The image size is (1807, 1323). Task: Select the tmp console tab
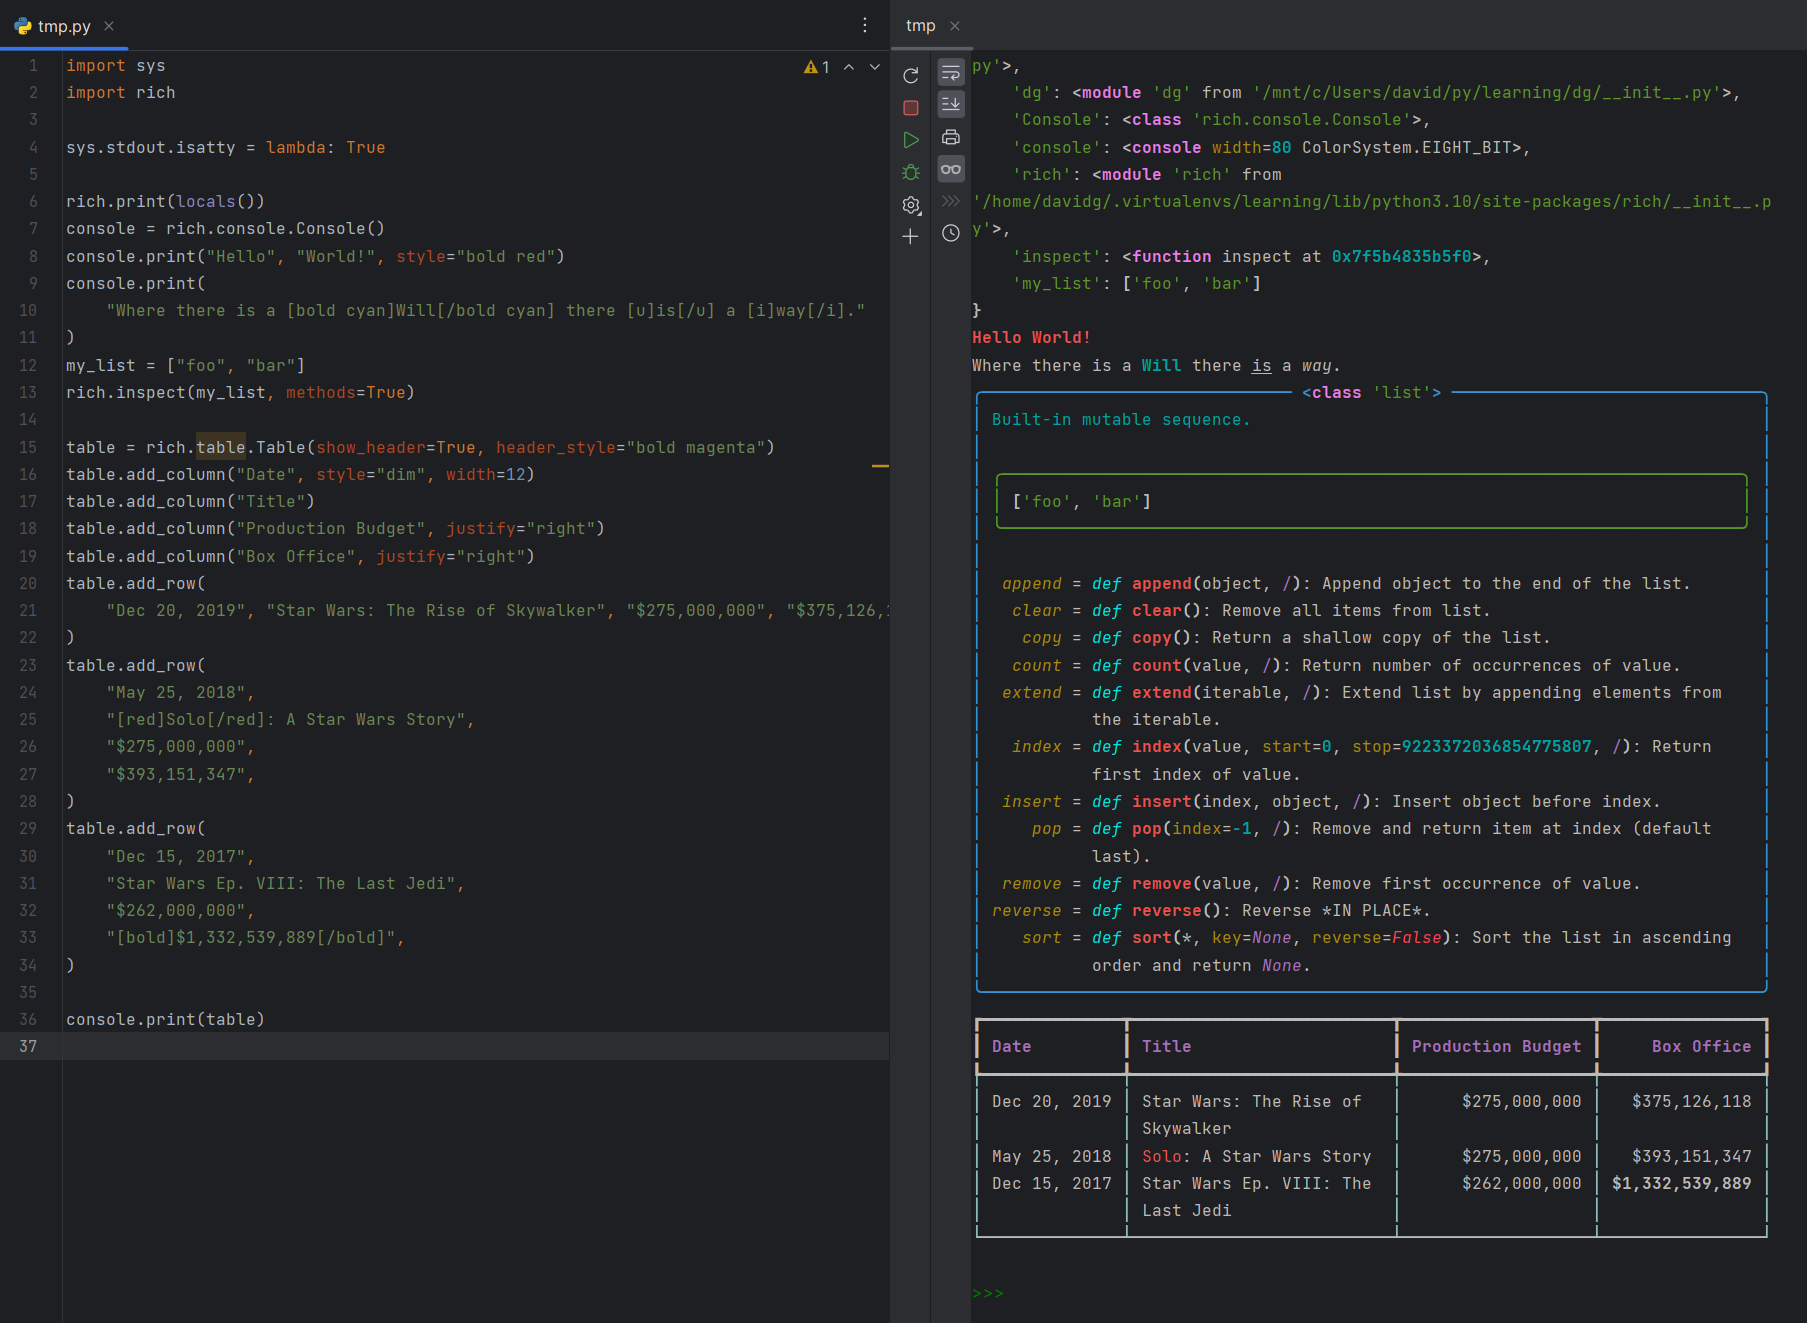click(x=919, y=25)
